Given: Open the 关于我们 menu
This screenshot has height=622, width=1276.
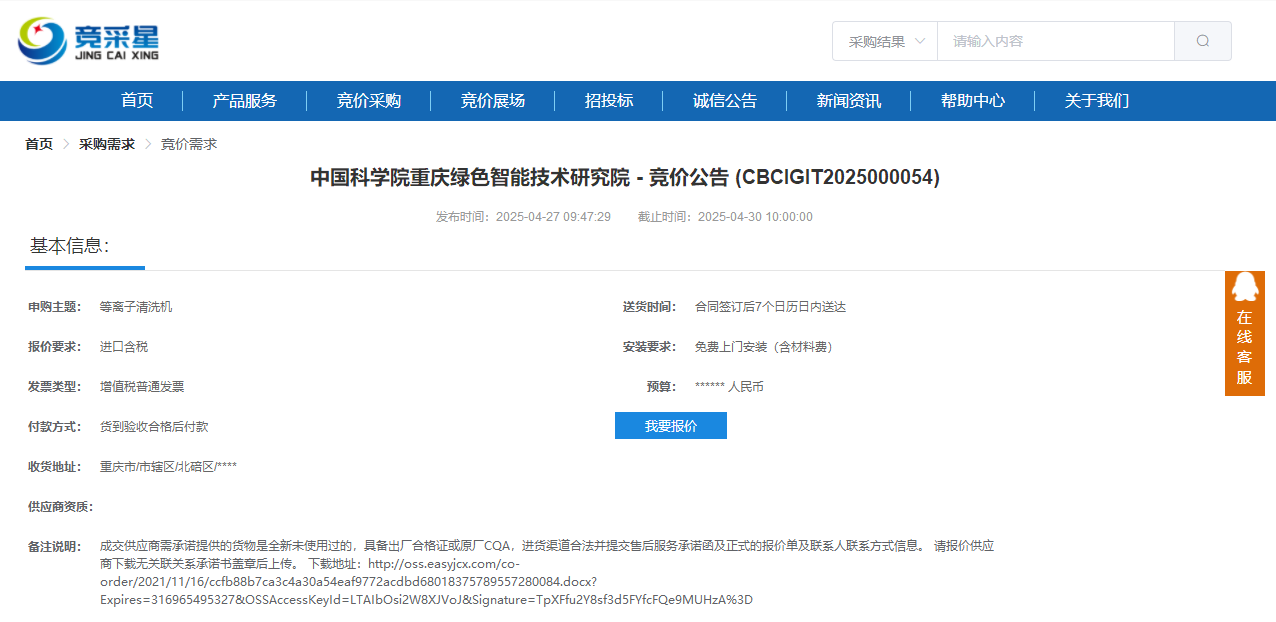Looking at the screenshot, I should coord(1095,100).
